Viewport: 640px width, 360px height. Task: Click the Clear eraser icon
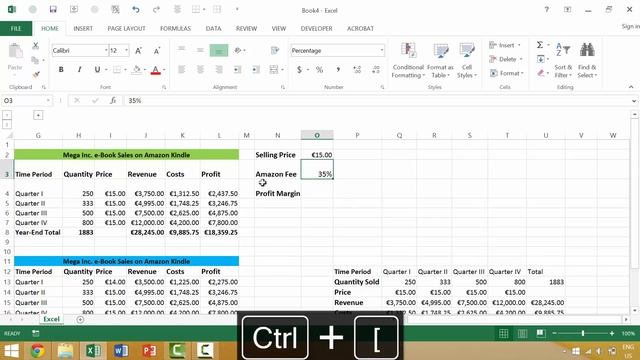541,73
